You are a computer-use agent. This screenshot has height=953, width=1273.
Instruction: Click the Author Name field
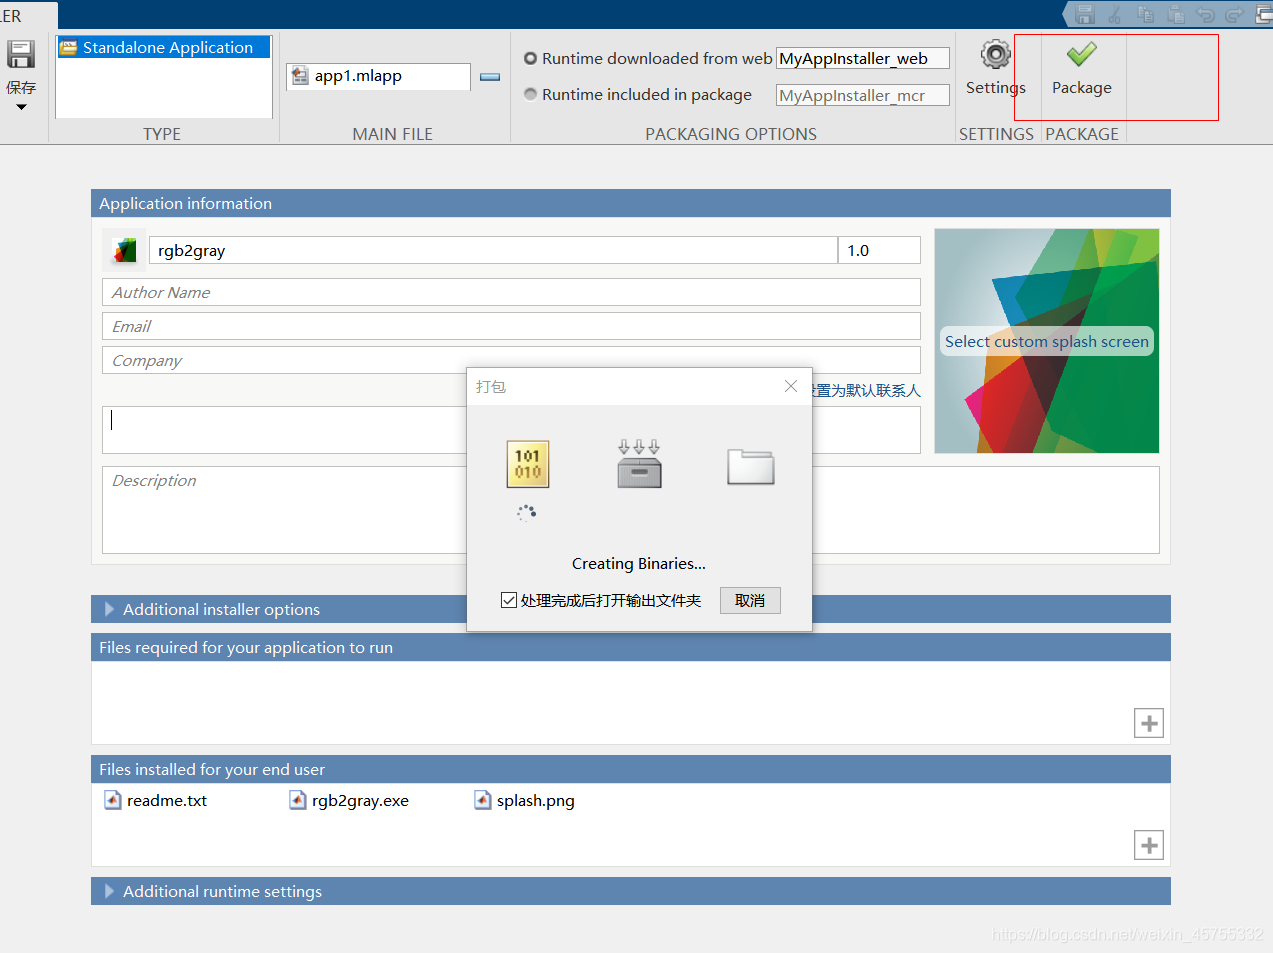(511, 292)
